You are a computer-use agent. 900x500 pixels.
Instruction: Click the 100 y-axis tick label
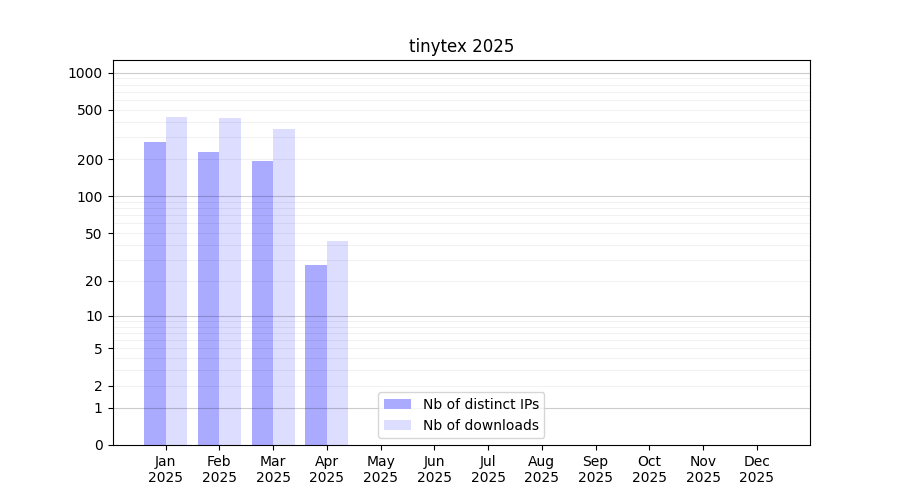90,197
